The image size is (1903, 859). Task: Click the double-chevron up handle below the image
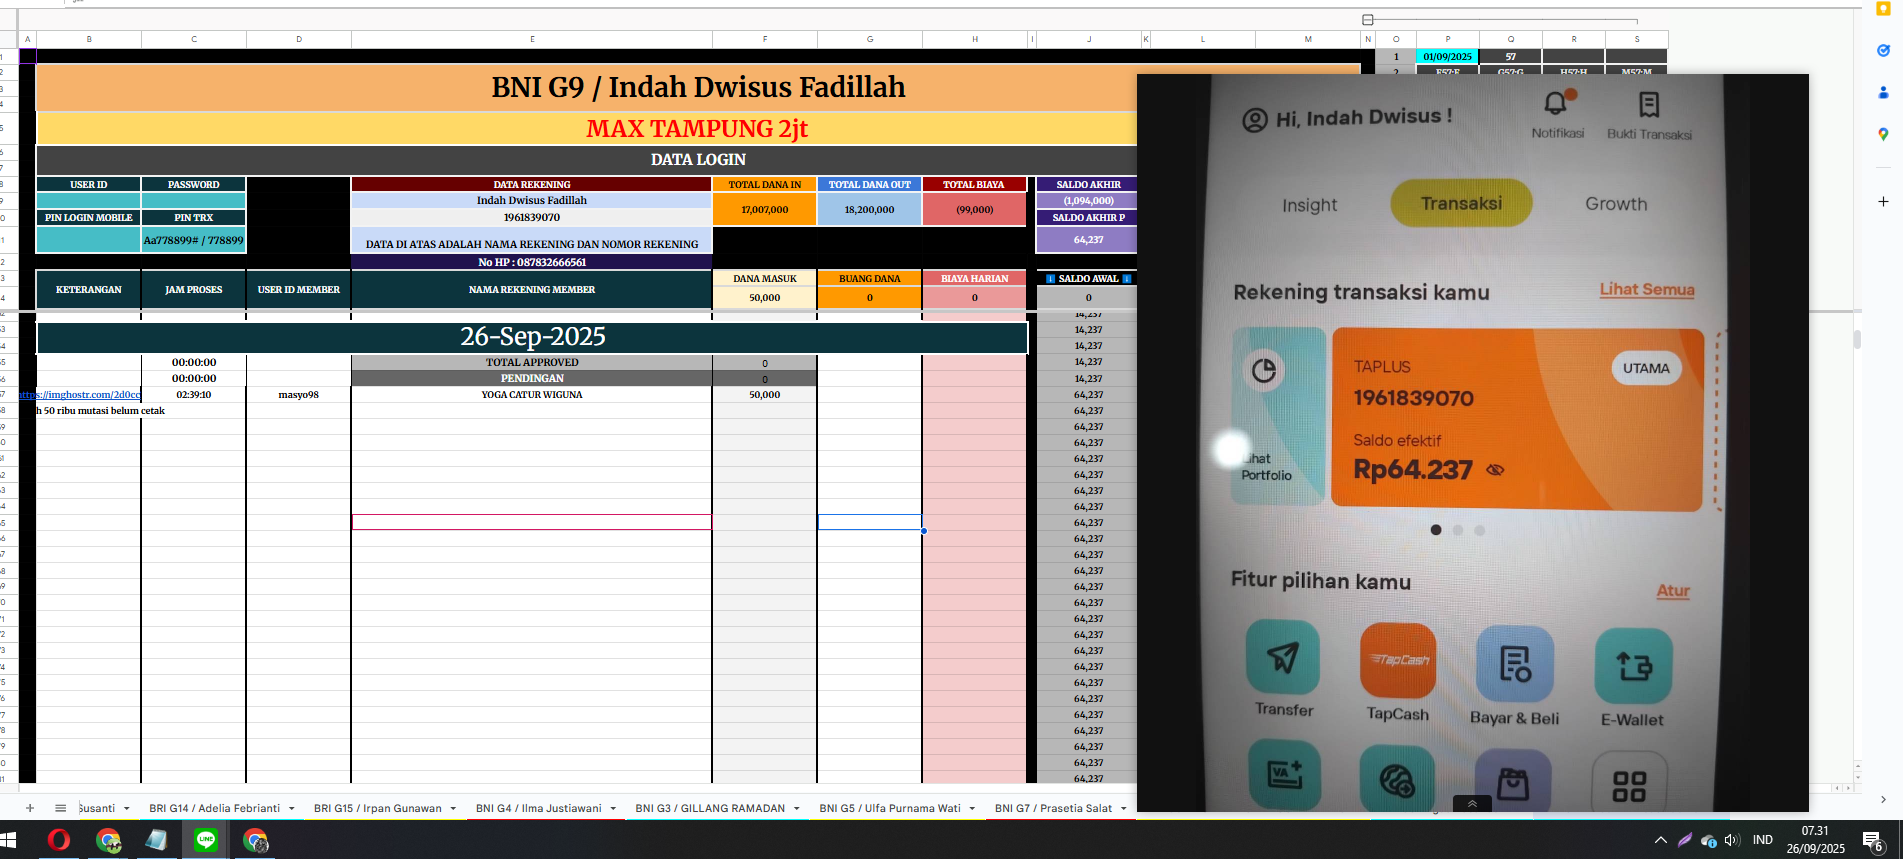click(1472, 803)
